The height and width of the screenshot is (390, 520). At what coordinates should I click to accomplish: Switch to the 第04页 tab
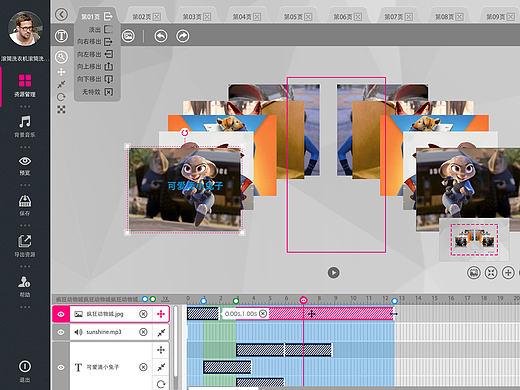[x=242, y=17]
